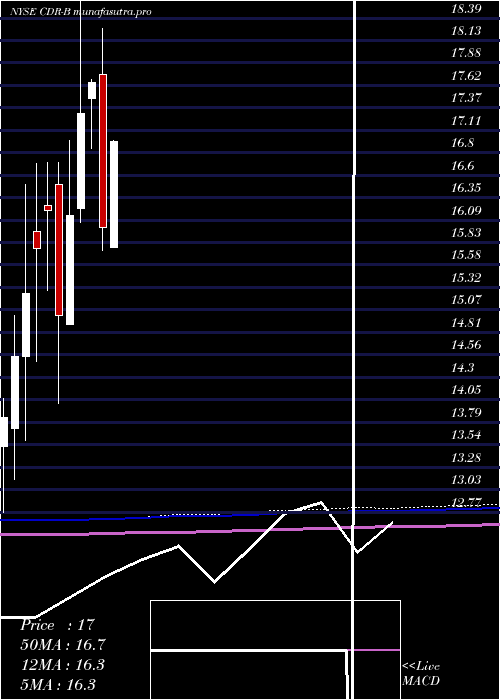This screenshot has width=500, height=700.
Task: Click the Price : 17 readout
Action: point(57,625)
